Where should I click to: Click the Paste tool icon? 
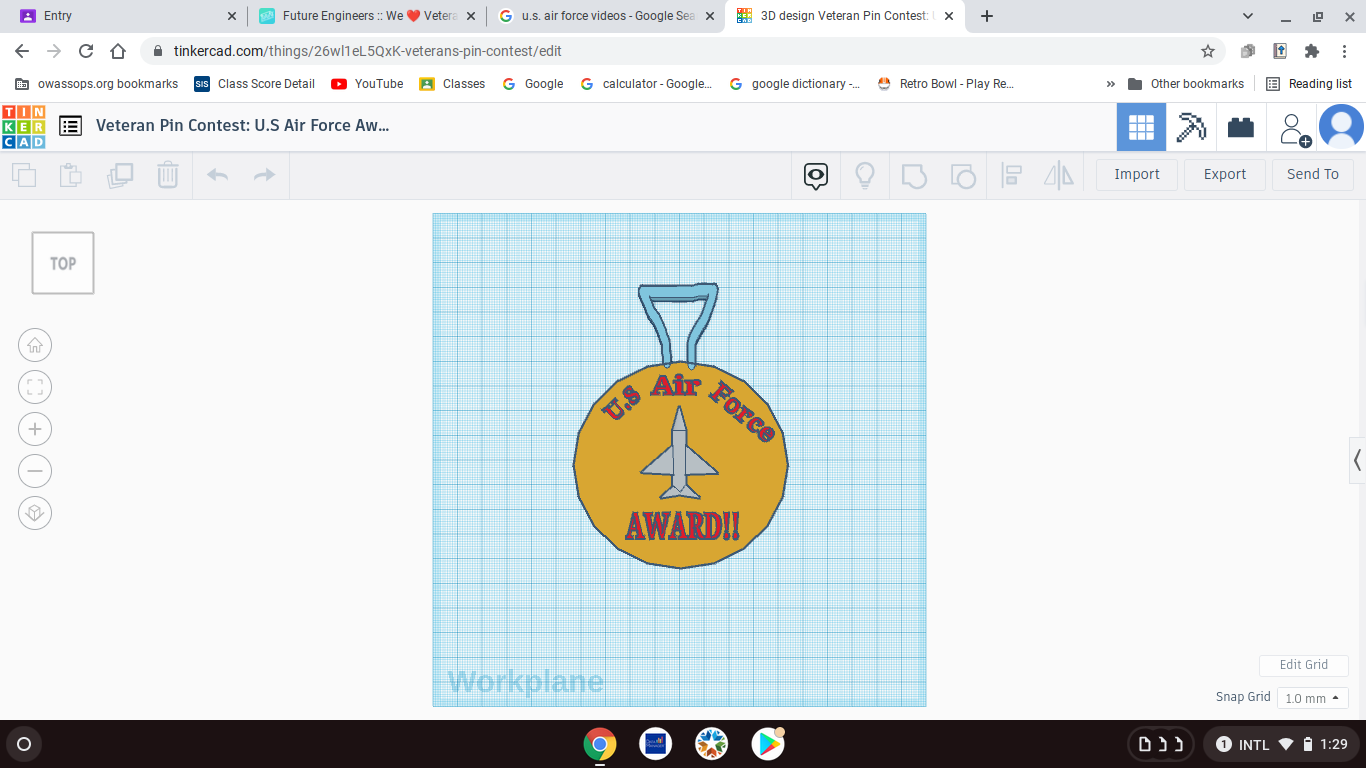point(71,175)
